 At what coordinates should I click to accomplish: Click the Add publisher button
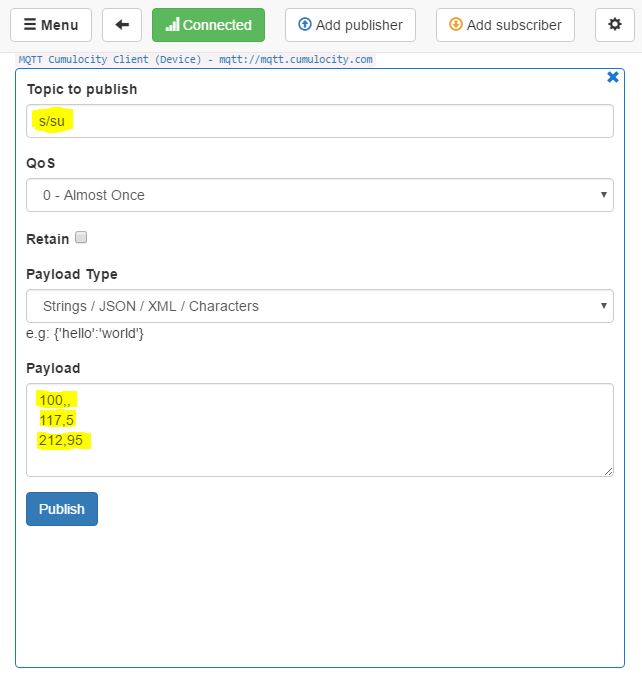[350, 25]
